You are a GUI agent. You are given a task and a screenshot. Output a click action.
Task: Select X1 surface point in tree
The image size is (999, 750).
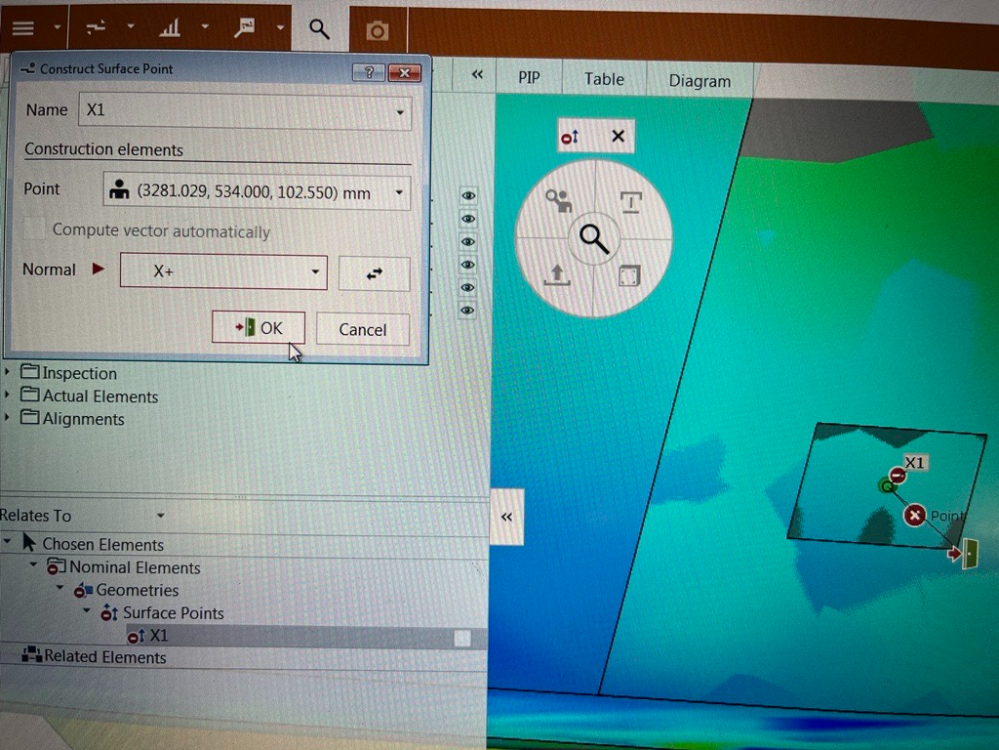(x=158, y=636)
